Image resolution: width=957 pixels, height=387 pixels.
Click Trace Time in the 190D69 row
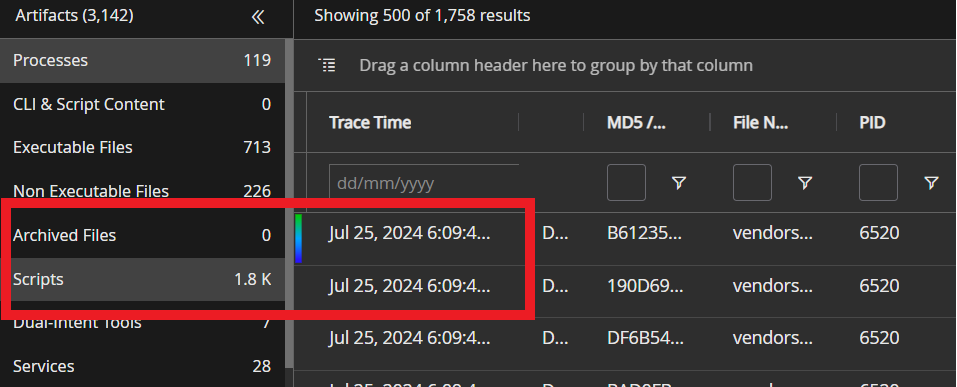[410, 286]
